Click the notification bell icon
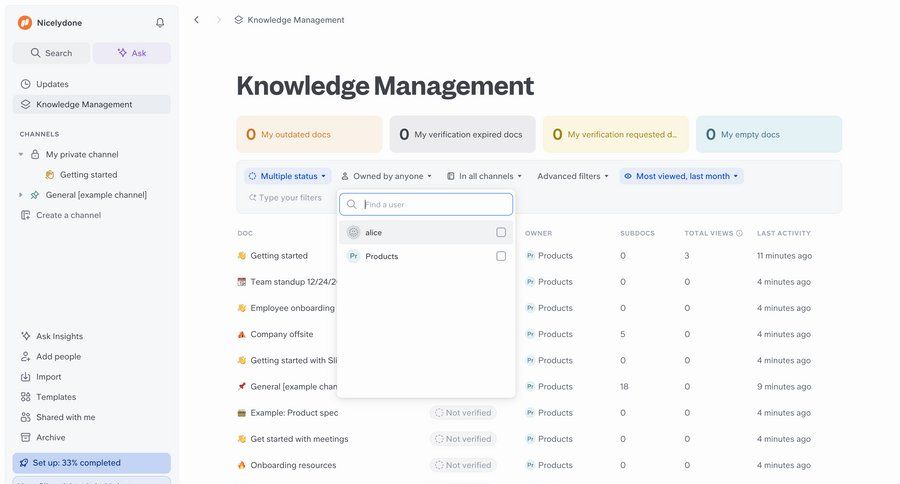The image size is (900, 484). pos(160,23)
